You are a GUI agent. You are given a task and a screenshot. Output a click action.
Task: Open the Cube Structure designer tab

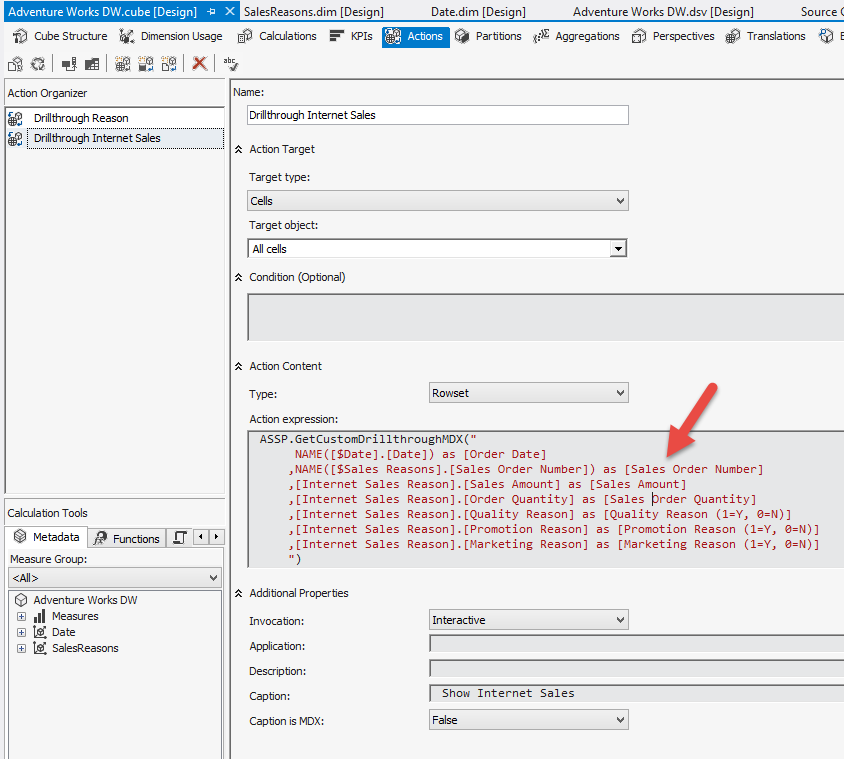click(x=60, y=36)
